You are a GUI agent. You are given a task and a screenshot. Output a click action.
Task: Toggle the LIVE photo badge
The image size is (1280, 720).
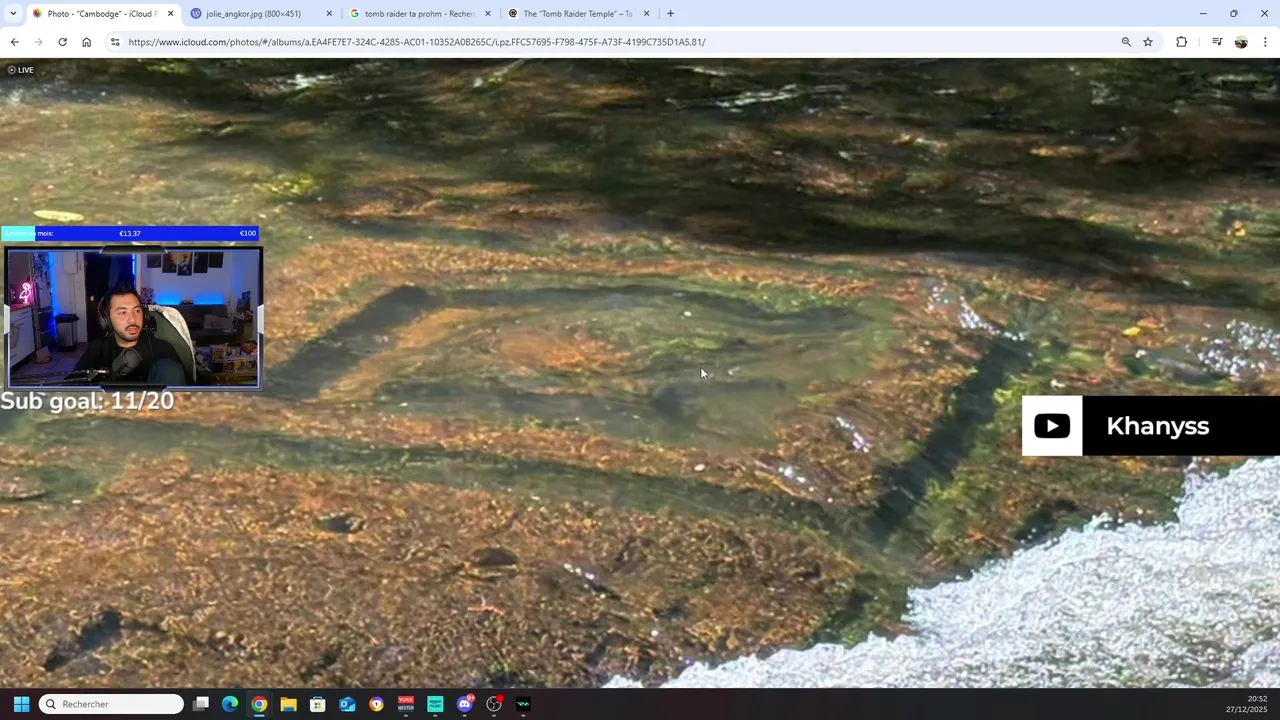pyautogui.click(x=20, y=70)
